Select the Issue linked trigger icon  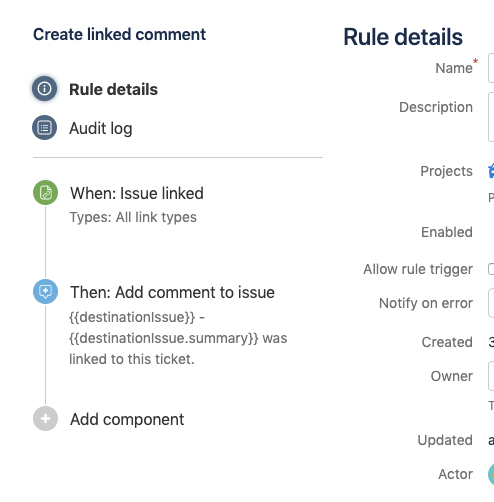pyautogui.click(x=45, y=193)
